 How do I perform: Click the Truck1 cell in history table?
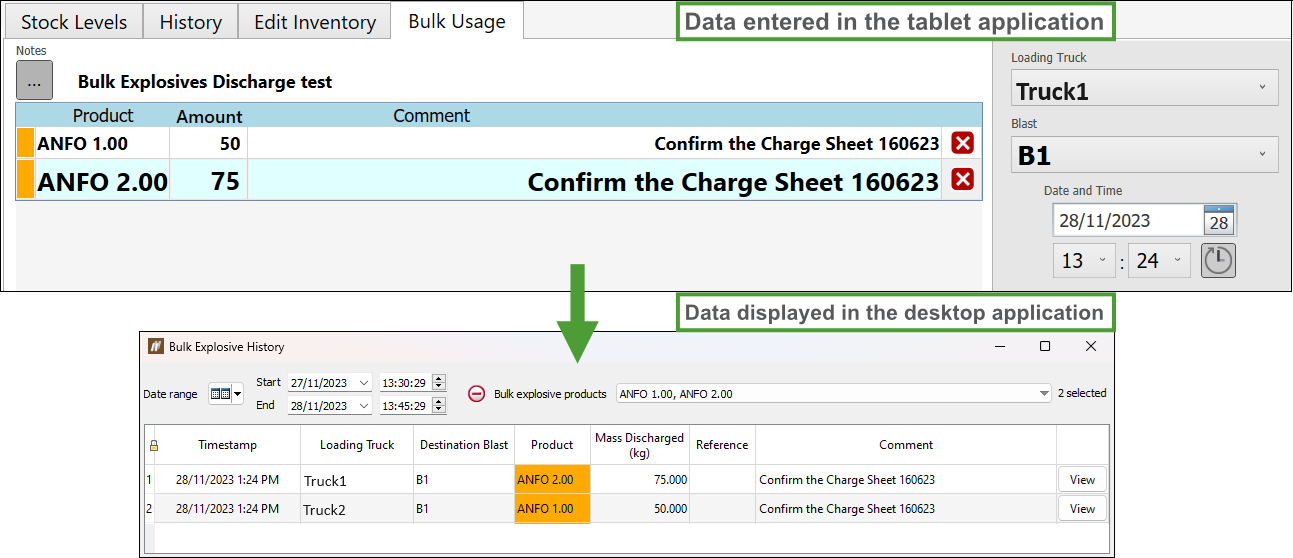(357, 480)
